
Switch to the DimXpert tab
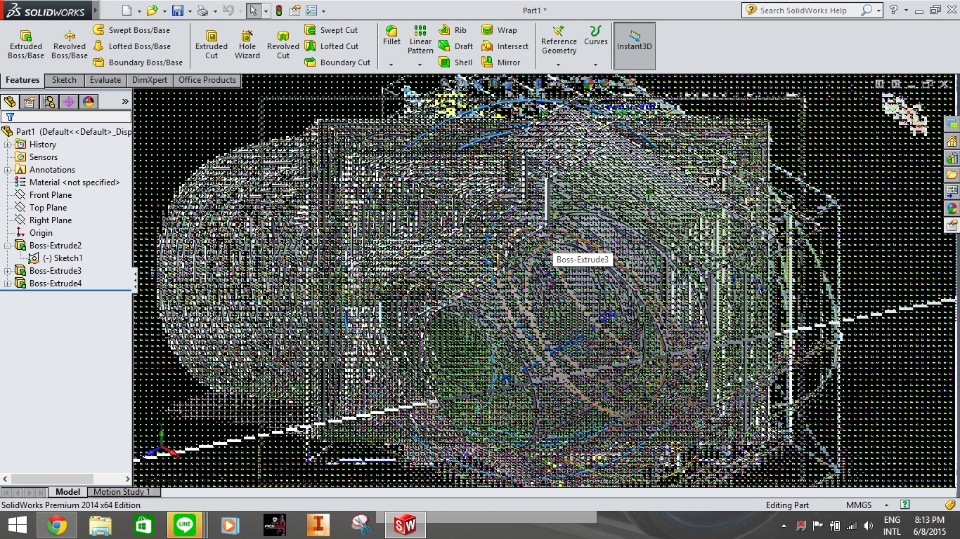click(x=149, y=80)
